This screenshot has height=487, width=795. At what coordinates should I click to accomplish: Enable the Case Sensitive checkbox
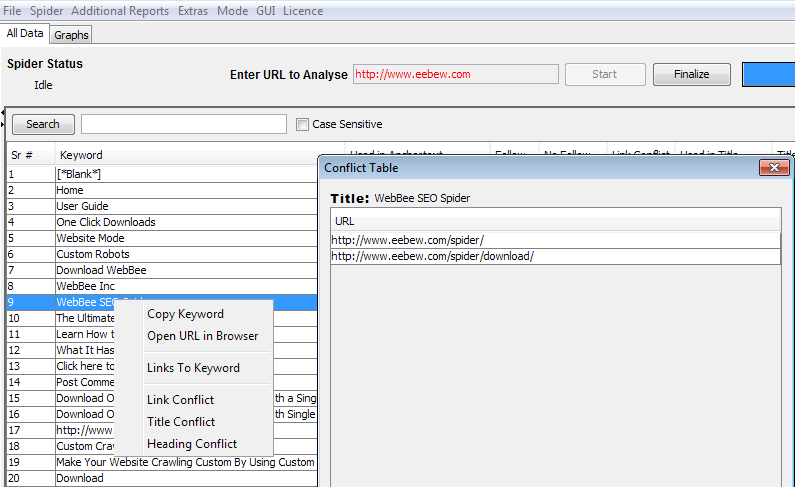pyautogui.click(x=302, y=124)
